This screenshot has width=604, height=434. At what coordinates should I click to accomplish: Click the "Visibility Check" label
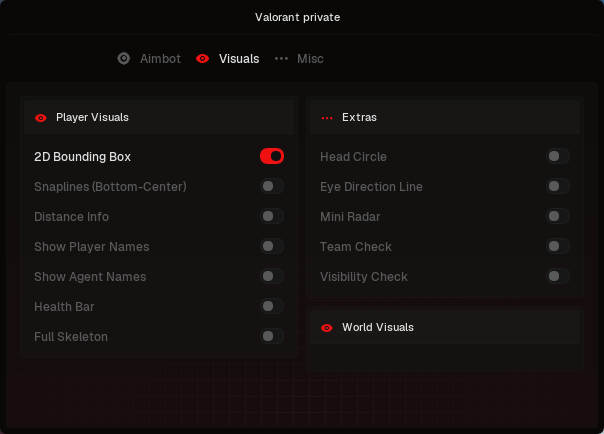click(x=364, y=277)
